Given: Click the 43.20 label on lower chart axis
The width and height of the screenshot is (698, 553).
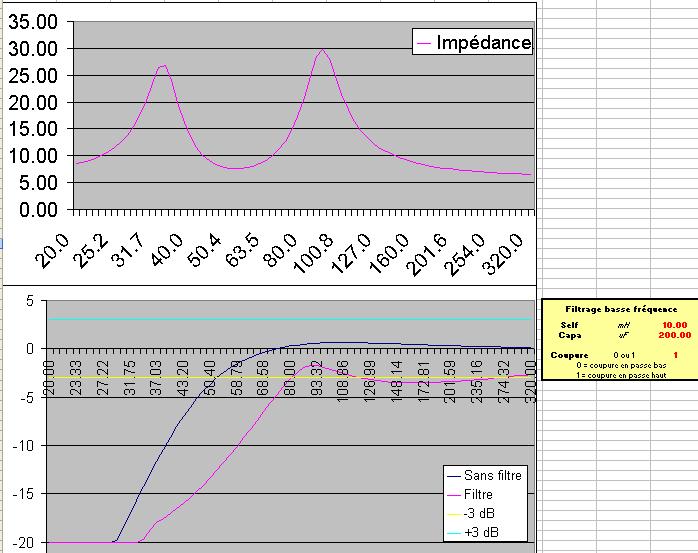Looking at the screenshot, I should pos(183,378).
